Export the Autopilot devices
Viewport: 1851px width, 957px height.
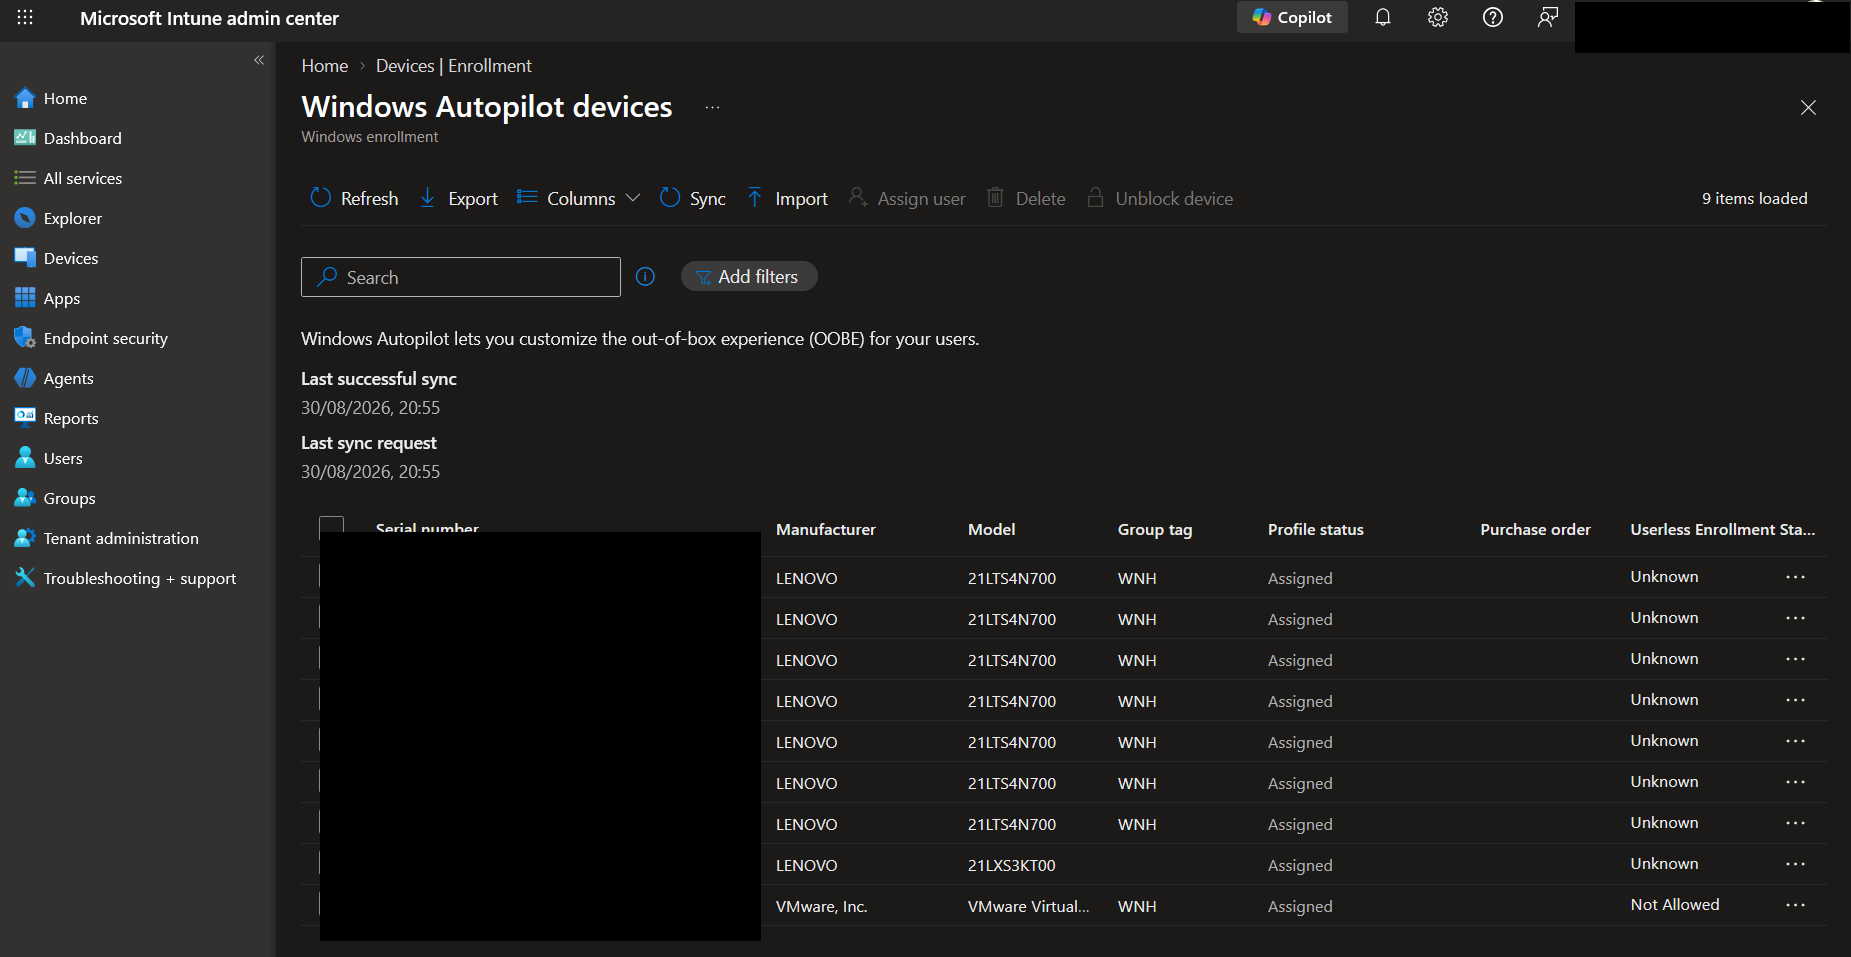[458, 198]
